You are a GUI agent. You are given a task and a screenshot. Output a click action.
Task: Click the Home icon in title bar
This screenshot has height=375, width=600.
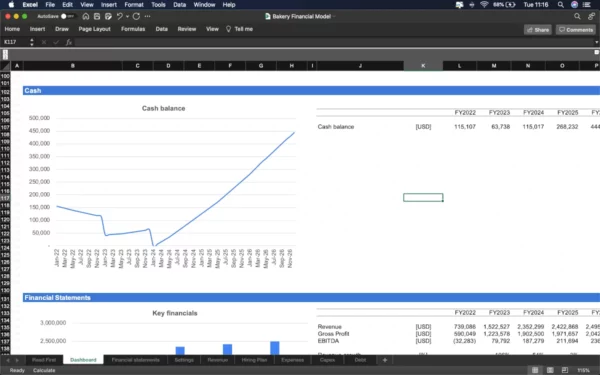click(x=86, y=16)
